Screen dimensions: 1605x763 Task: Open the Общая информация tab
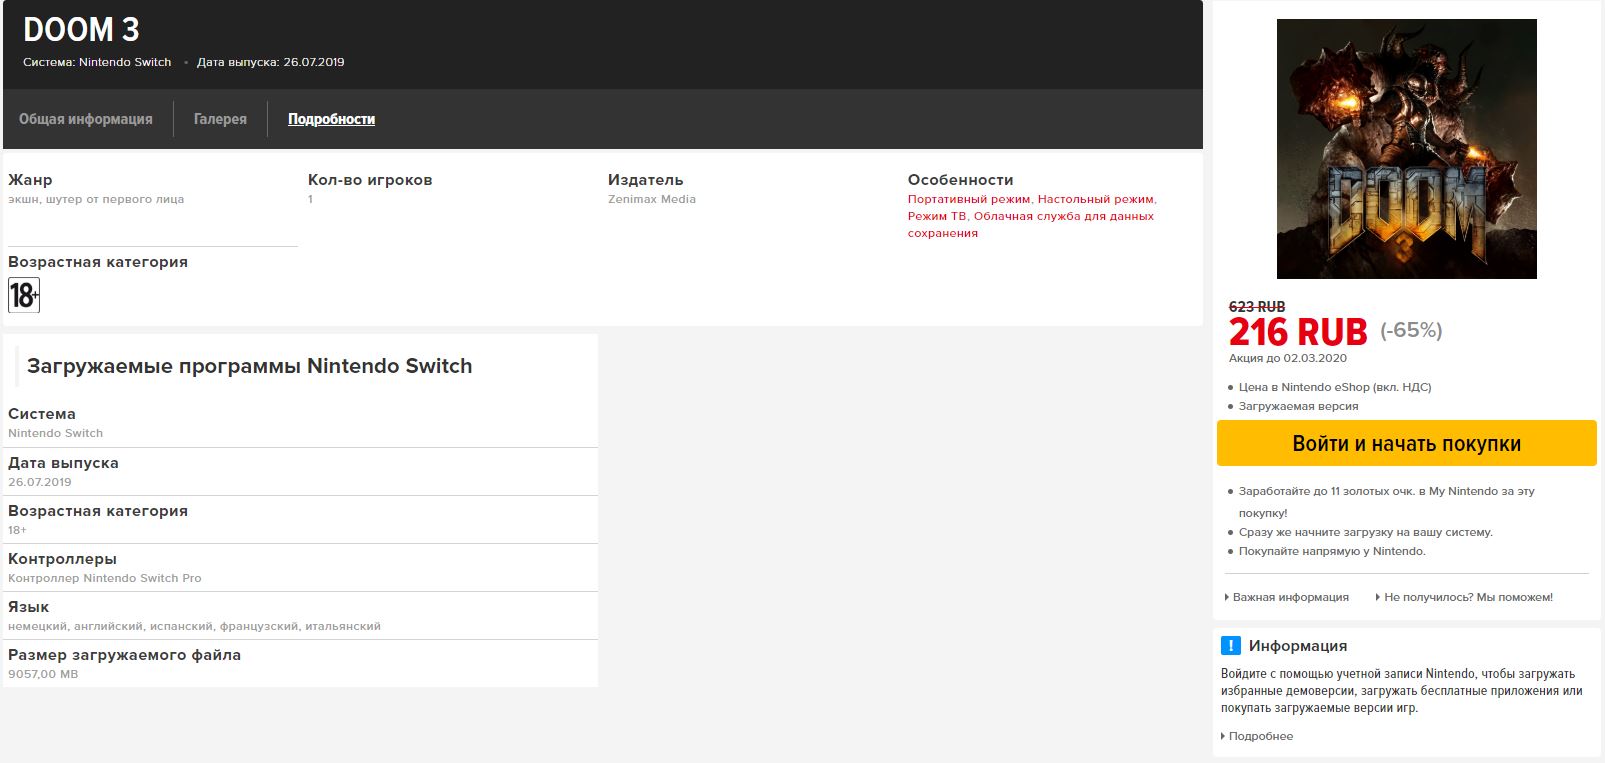click(x=86, y=119)
